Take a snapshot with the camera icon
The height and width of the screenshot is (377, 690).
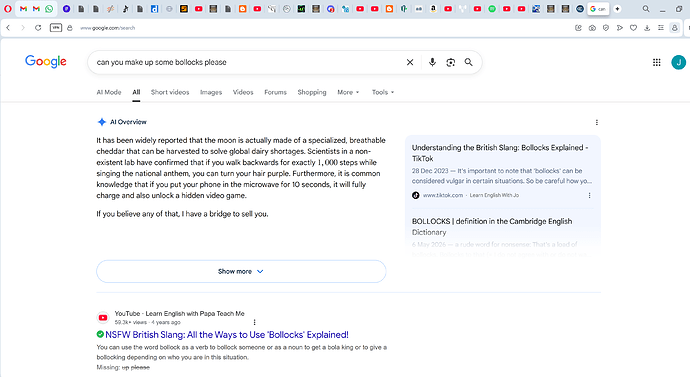592,28
